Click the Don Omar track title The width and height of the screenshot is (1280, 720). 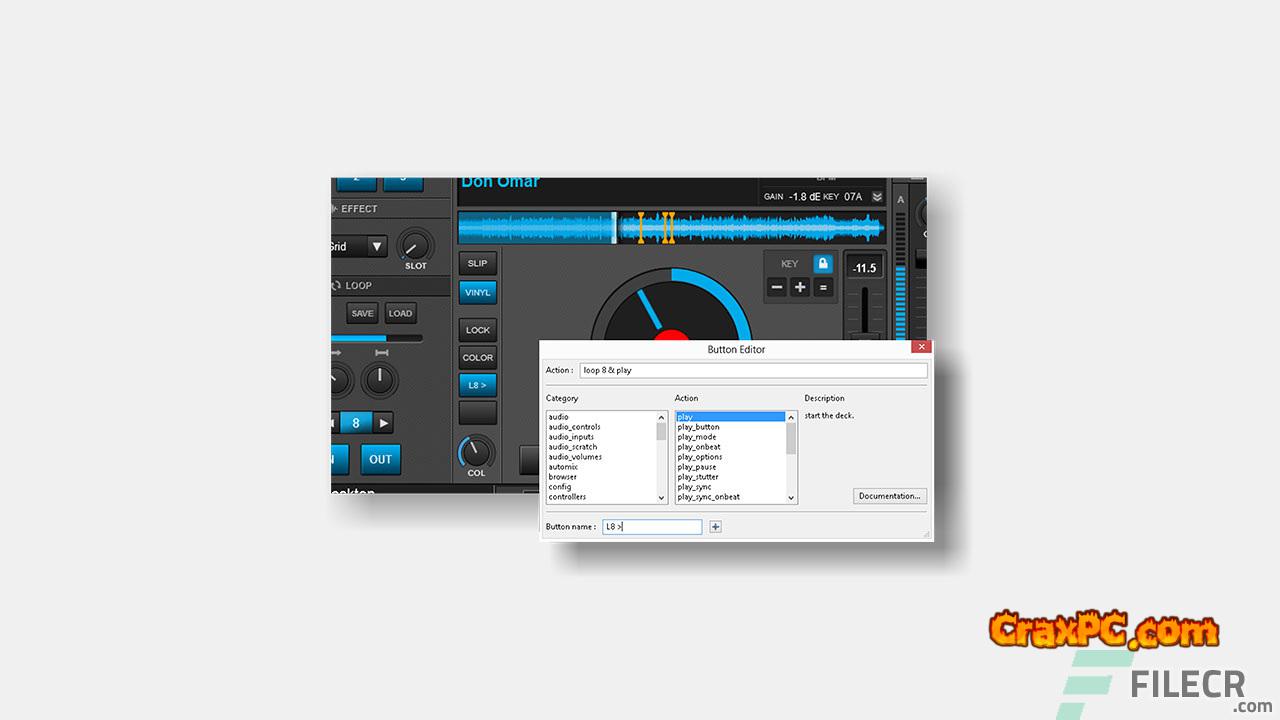(x=500, y=182)
